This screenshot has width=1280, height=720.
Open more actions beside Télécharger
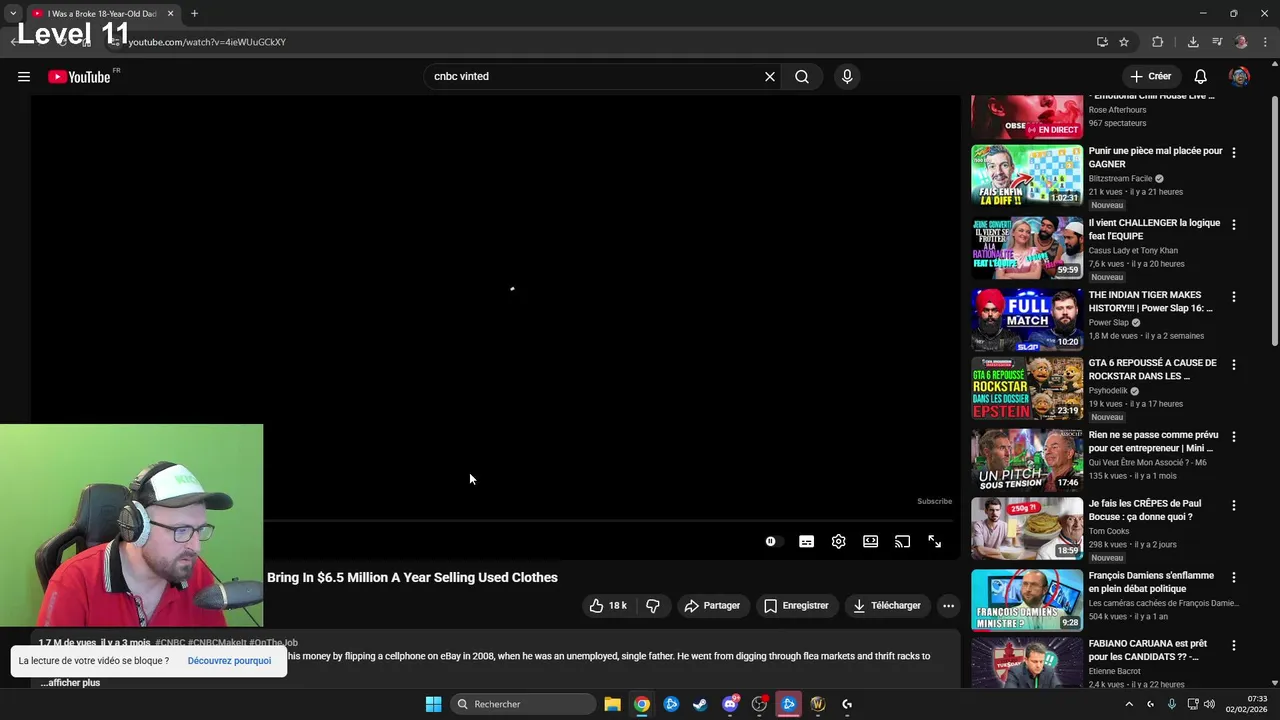pos(948,605)
